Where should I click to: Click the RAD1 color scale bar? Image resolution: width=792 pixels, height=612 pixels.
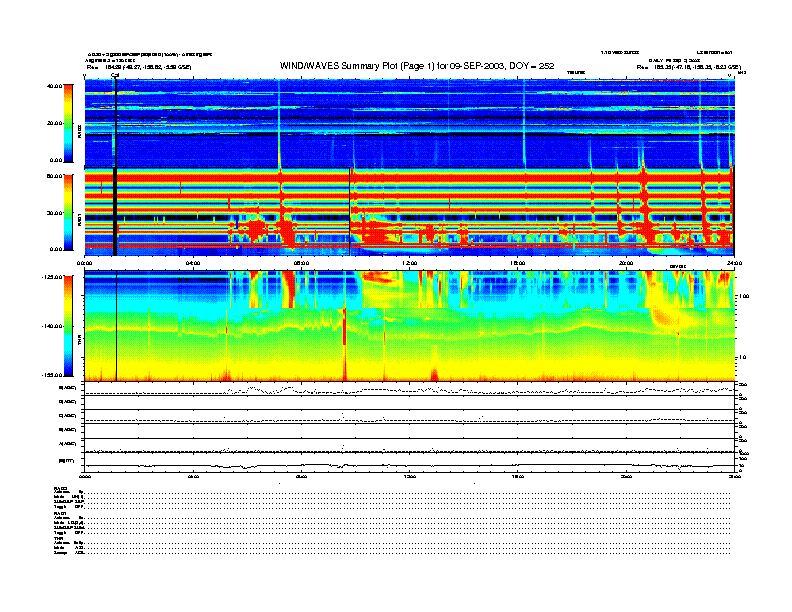68,212
